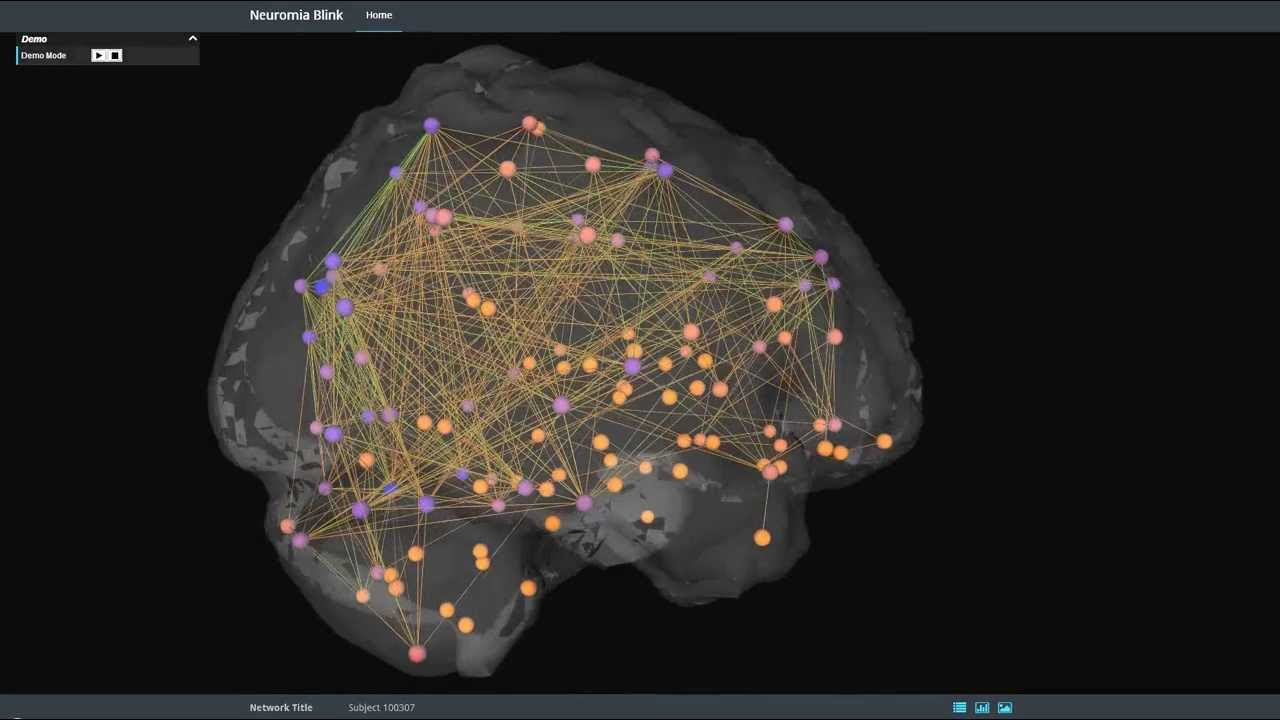Collapse the Demo panel chevron
The width and height of the screenshot is (1280, 720).
192,39
